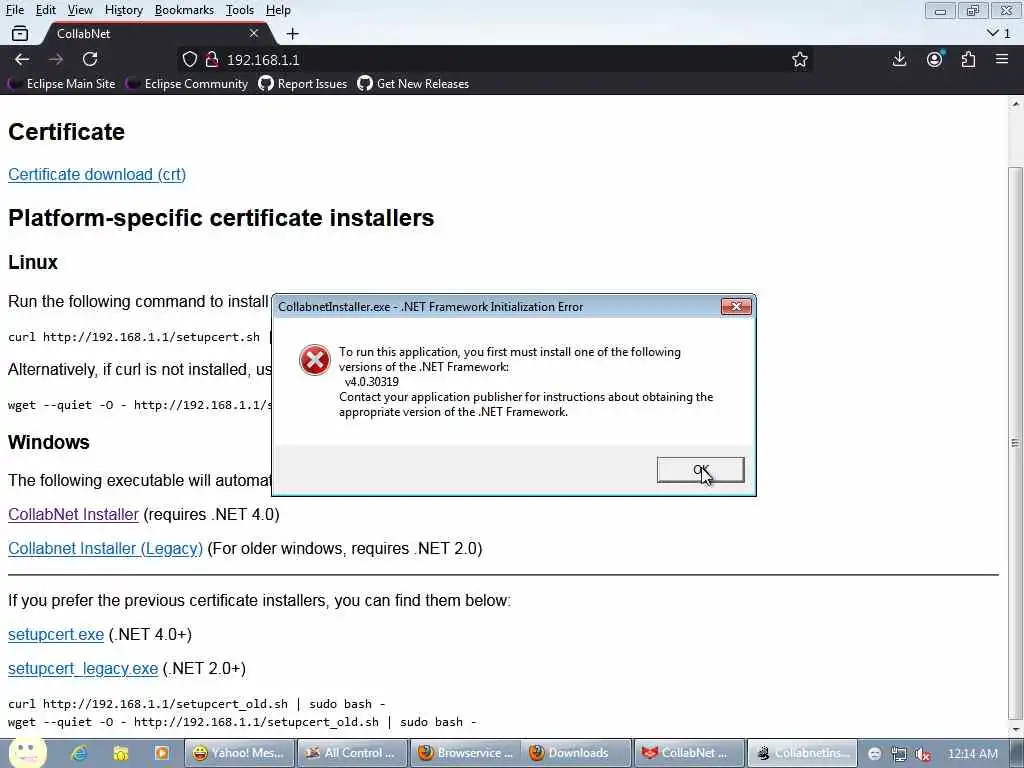Open the Downloads panel arrow icon
This screenshot has height=768, width=1024.
(899, 59)
